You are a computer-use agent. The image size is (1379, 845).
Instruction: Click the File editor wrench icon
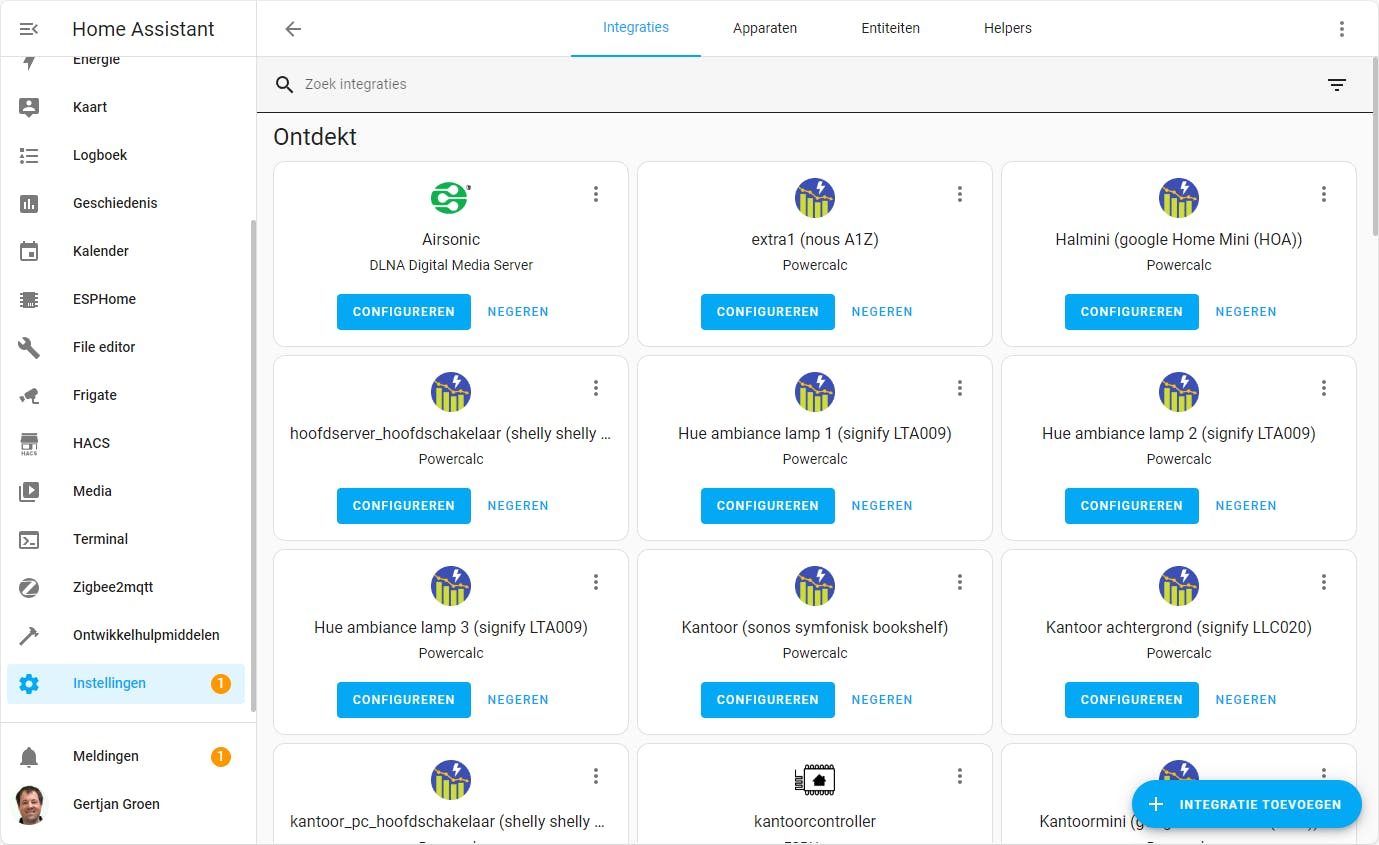[x=29, y=347]
